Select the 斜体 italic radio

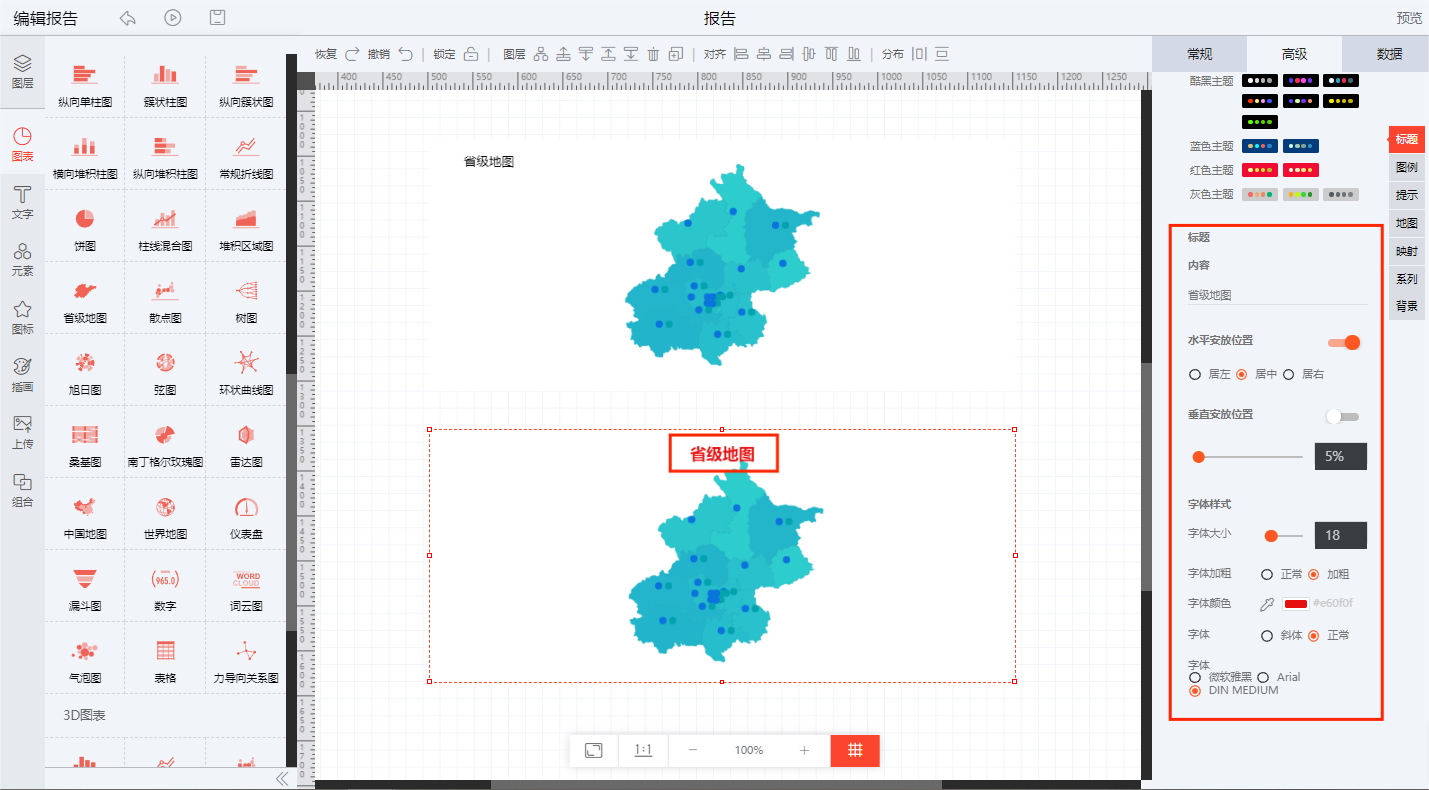pos(1267,635)
